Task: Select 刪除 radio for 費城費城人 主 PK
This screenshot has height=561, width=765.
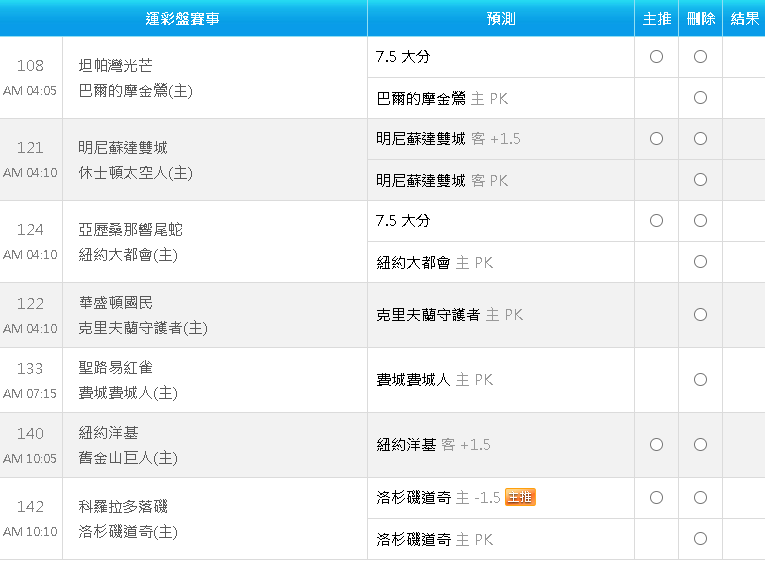Action: click(700, 380)
